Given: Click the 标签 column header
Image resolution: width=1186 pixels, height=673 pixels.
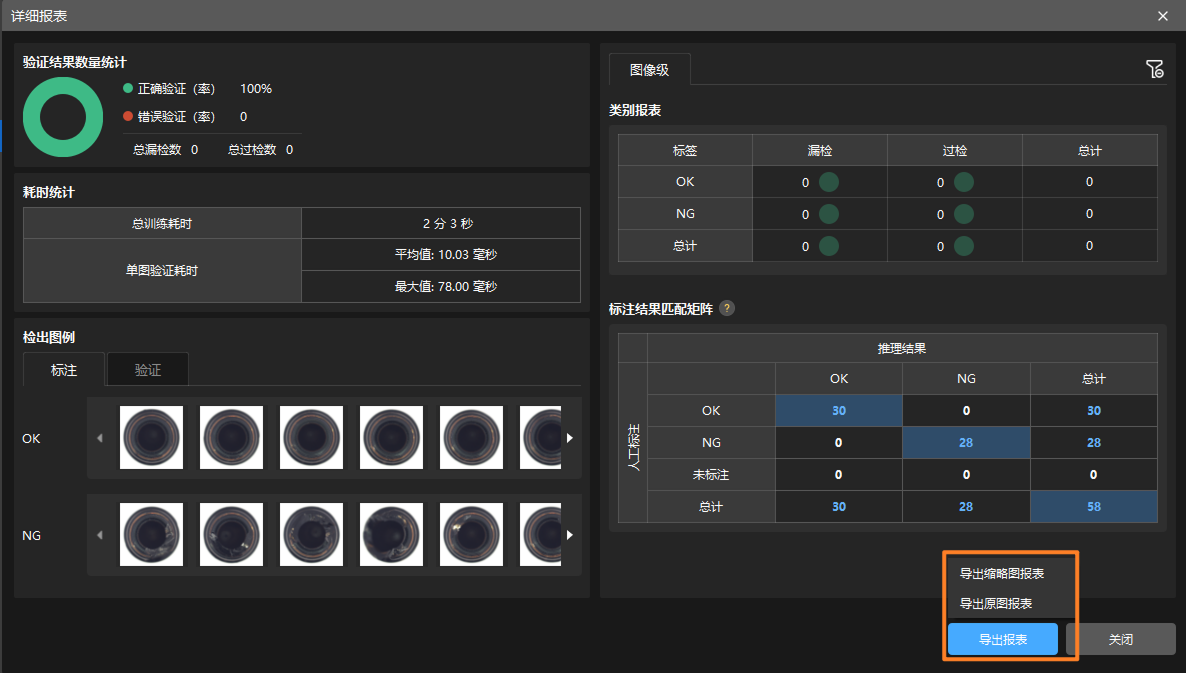Looking at the screenshot, I should (x=685, y=150).
